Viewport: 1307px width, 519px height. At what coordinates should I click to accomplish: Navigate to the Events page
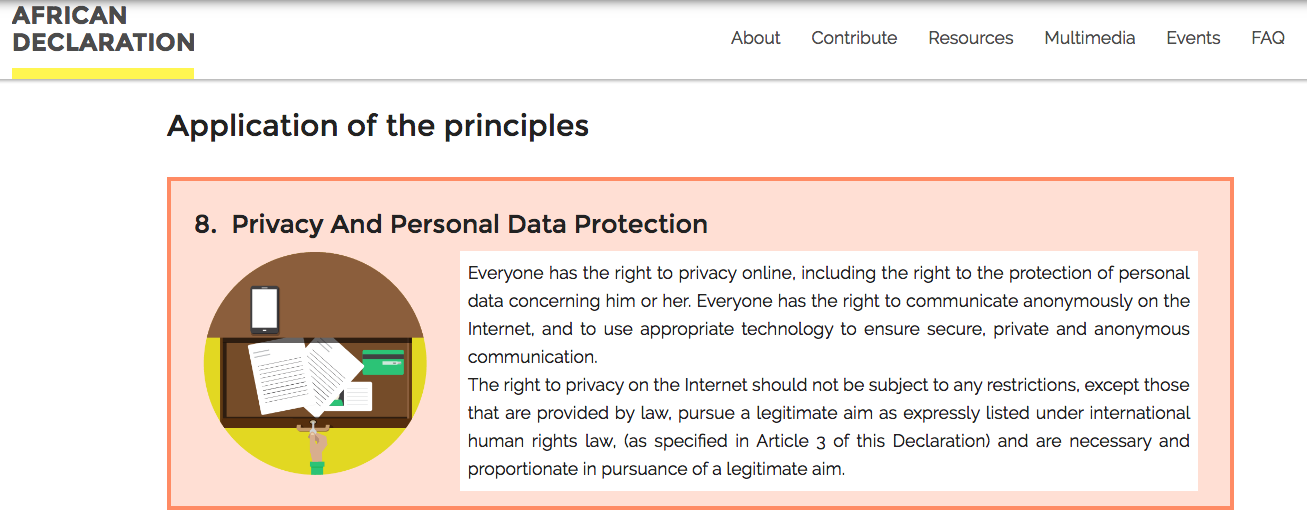pos(1193,38)
